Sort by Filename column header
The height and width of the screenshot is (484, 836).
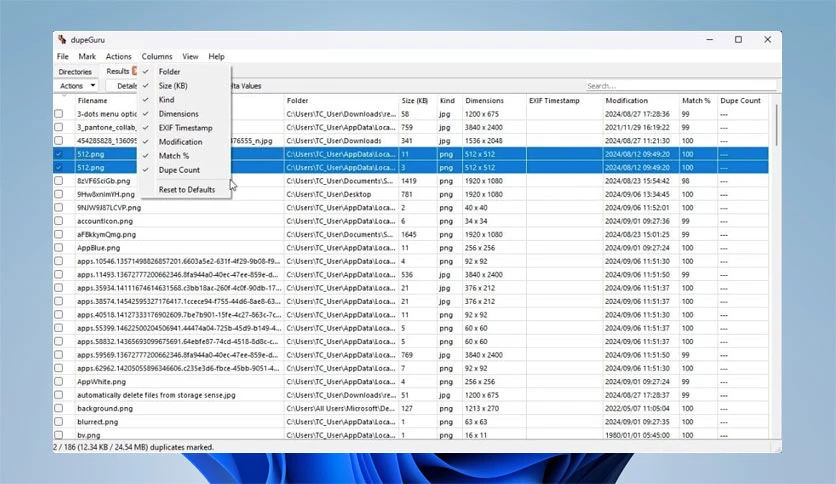click(x=92, y=100)
